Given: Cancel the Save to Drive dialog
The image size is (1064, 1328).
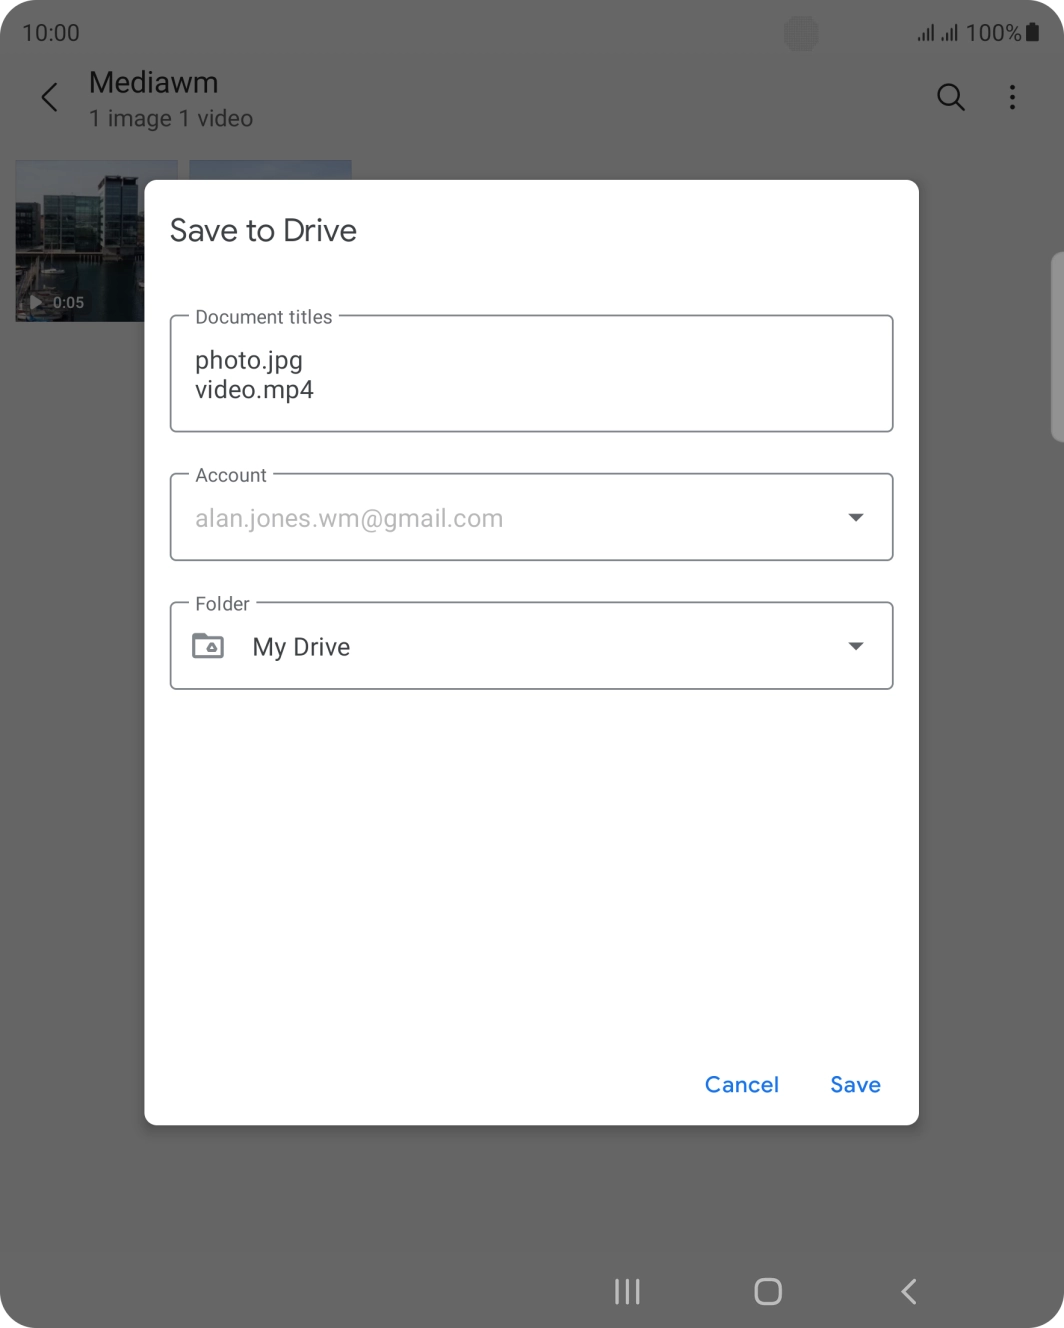Looking at the screenshot, I should coord(741,1084).
